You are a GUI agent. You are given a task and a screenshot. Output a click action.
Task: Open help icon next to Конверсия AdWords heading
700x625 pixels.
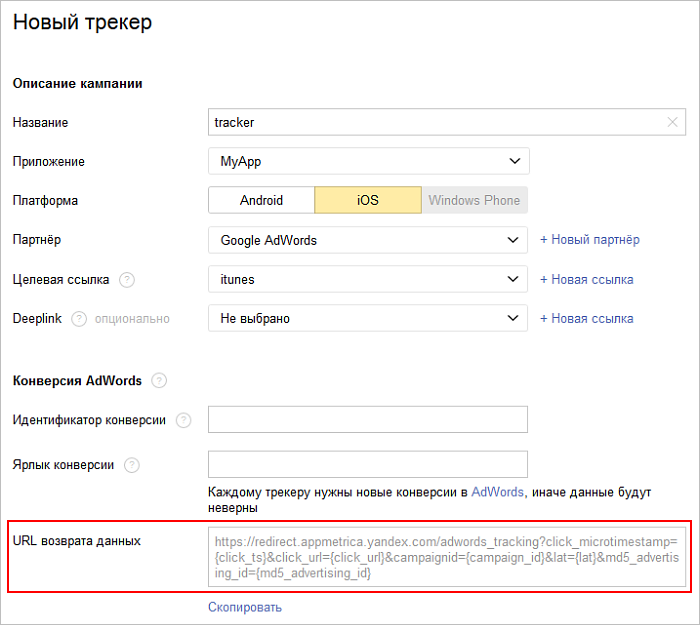[x=159, y=381]
